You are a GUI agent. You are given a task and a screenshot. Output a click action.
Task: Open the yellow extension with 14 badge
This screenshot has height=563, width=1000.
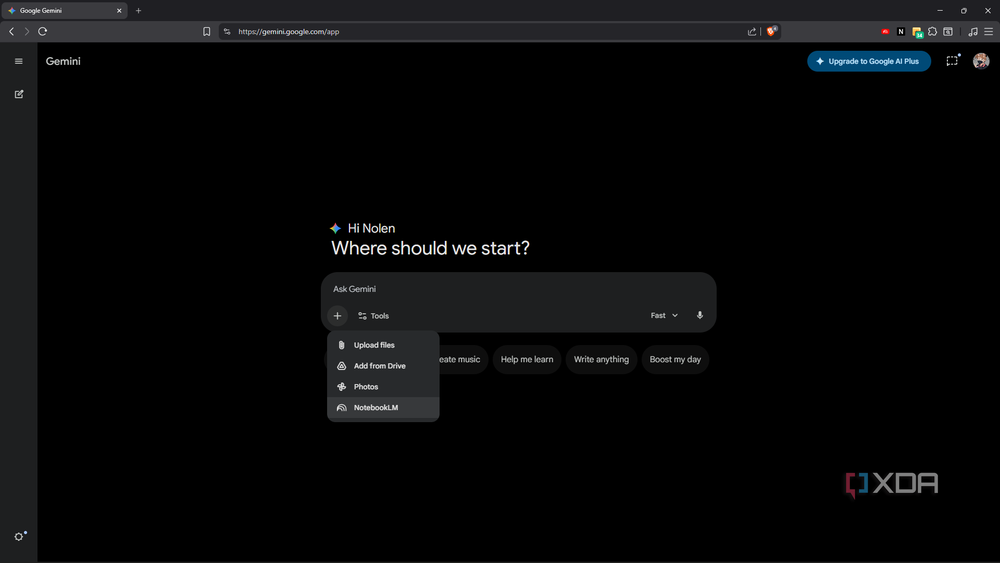point(917,32)
